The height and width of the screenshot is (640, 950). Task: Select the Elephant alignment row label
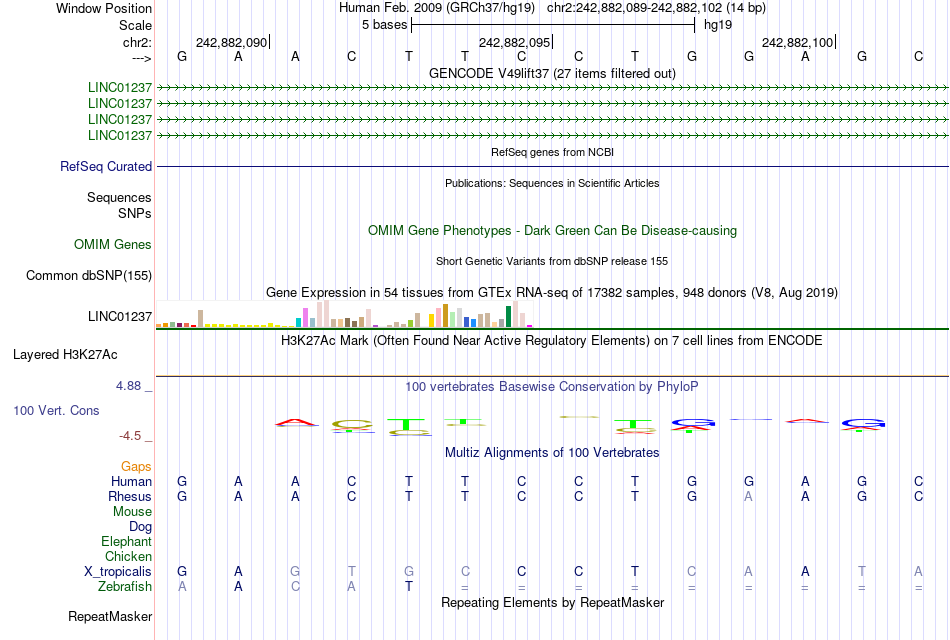point(126,542)
